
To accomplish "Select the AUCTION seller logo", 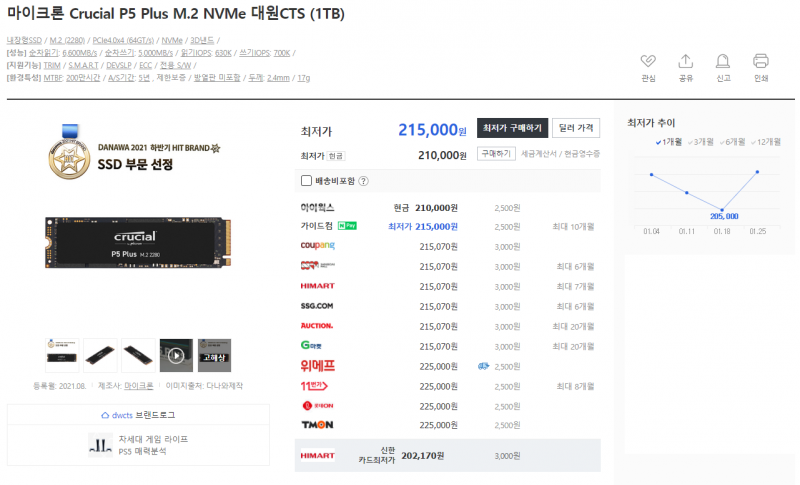I will click(x=317, y=326).
